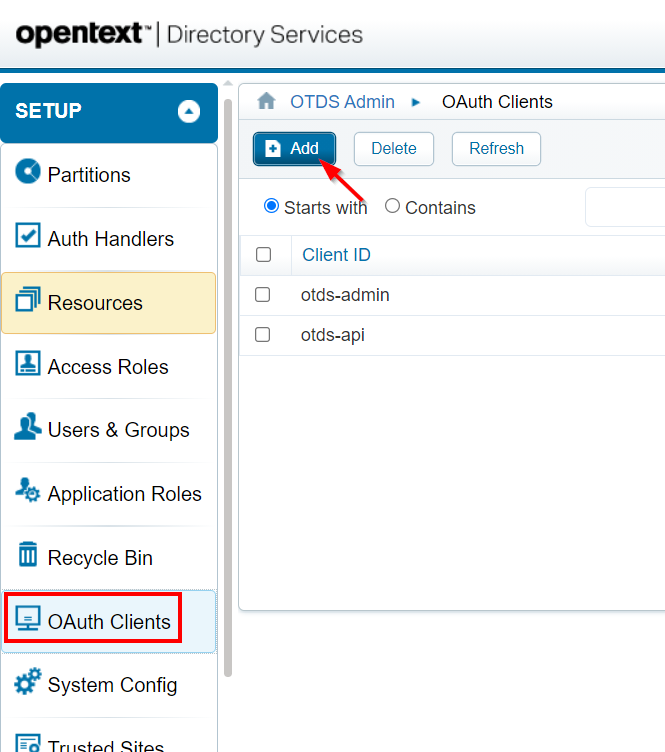Select the "Contains" radio button
This screenshot has height=752, width=665.
(x=393, y=206)
